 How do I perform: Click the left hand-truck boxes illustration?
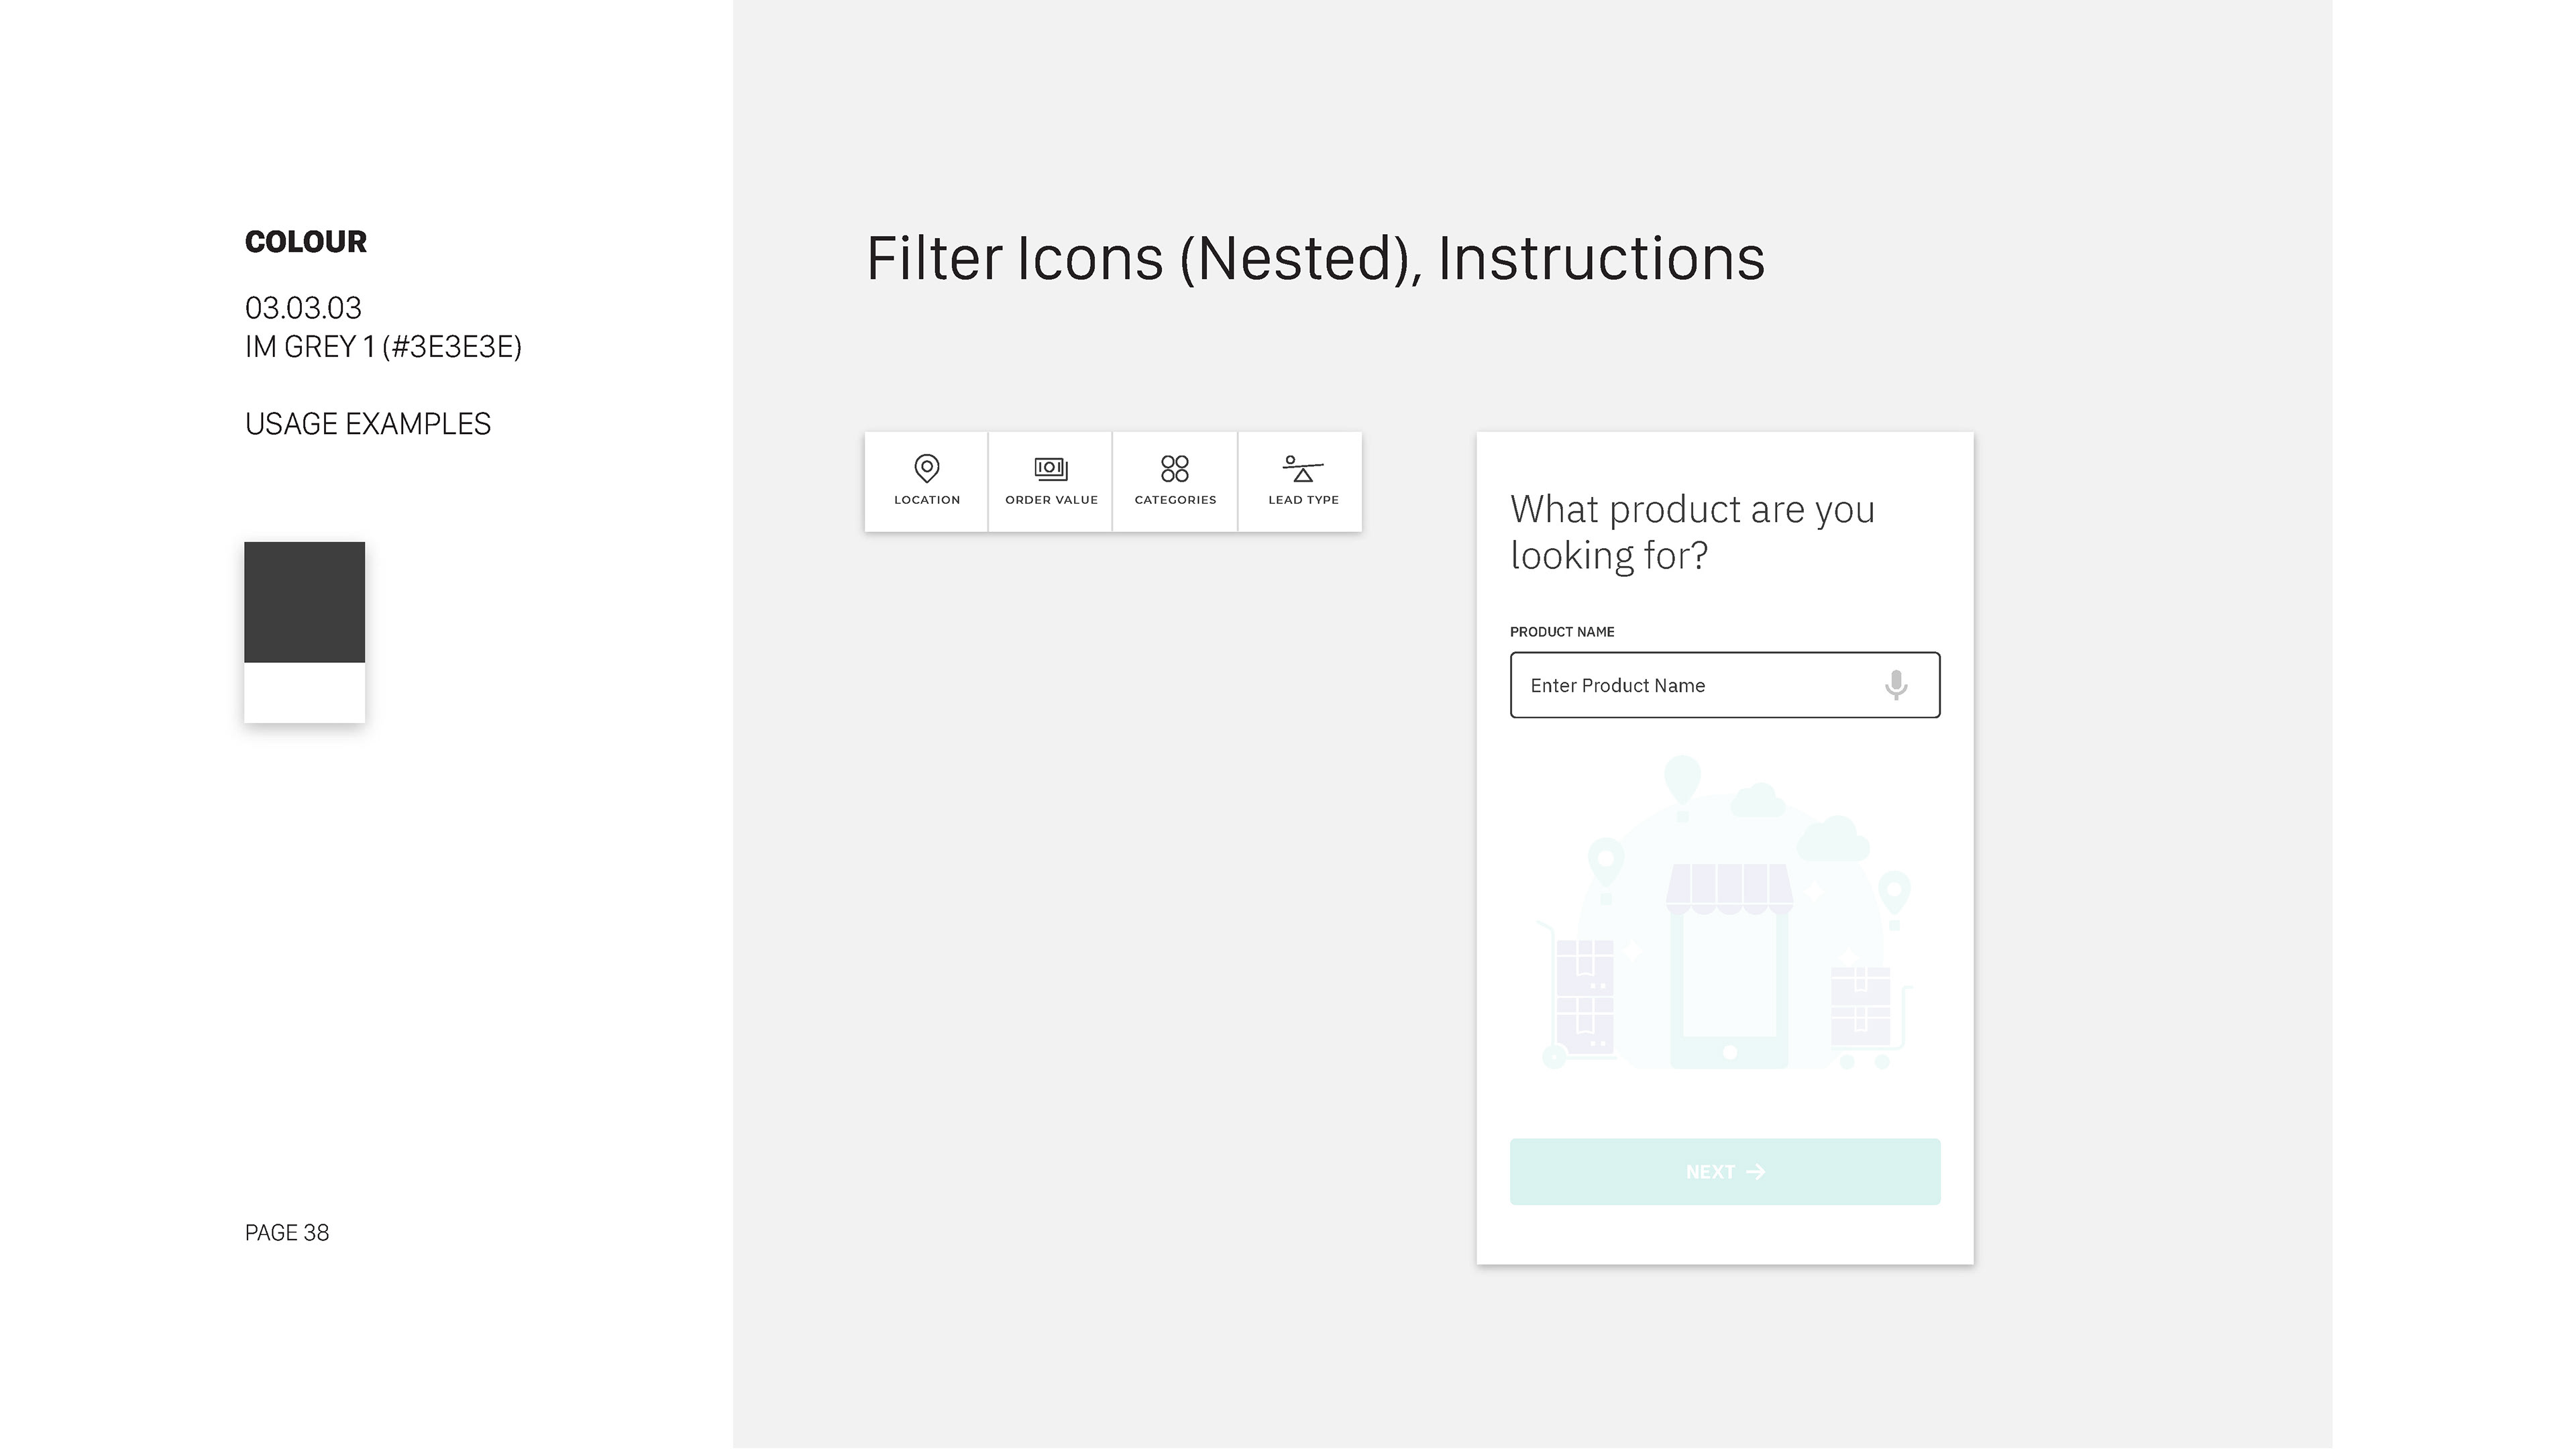(1576, 994)
